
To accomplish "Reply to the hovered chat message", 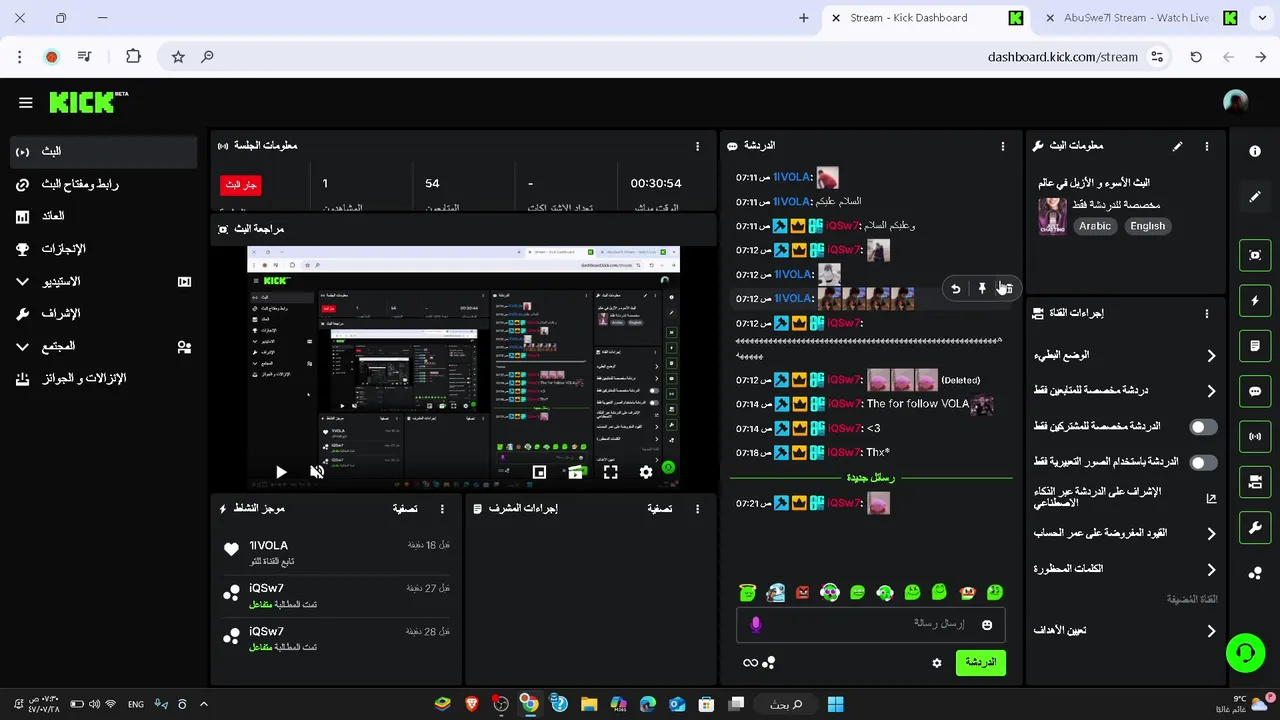I will (x=956, y=289).
